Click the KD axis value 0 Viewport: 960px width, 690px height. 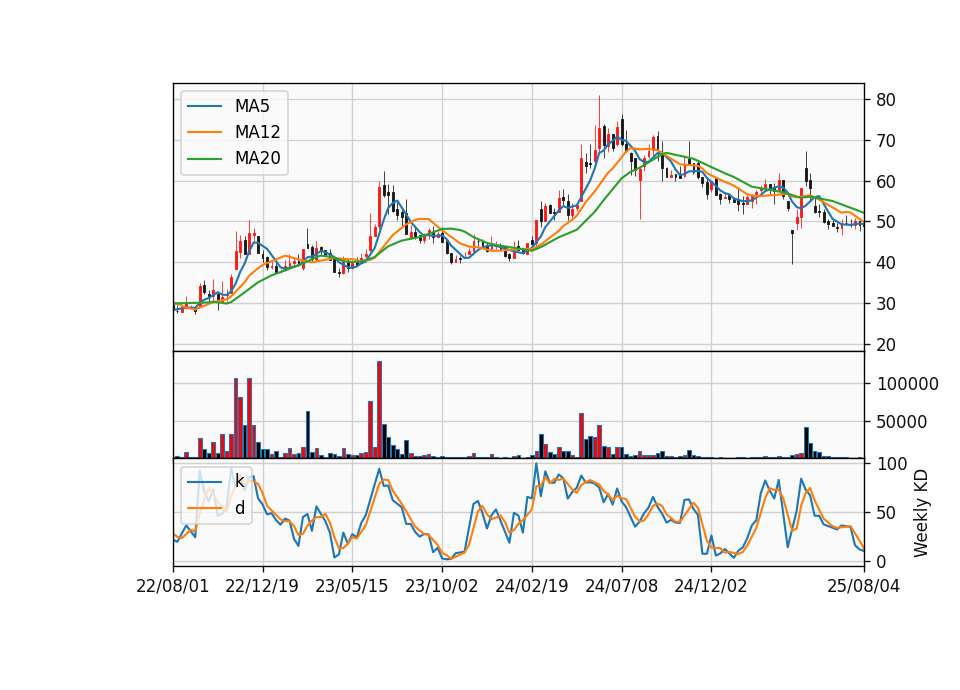[x=881, y=561]
